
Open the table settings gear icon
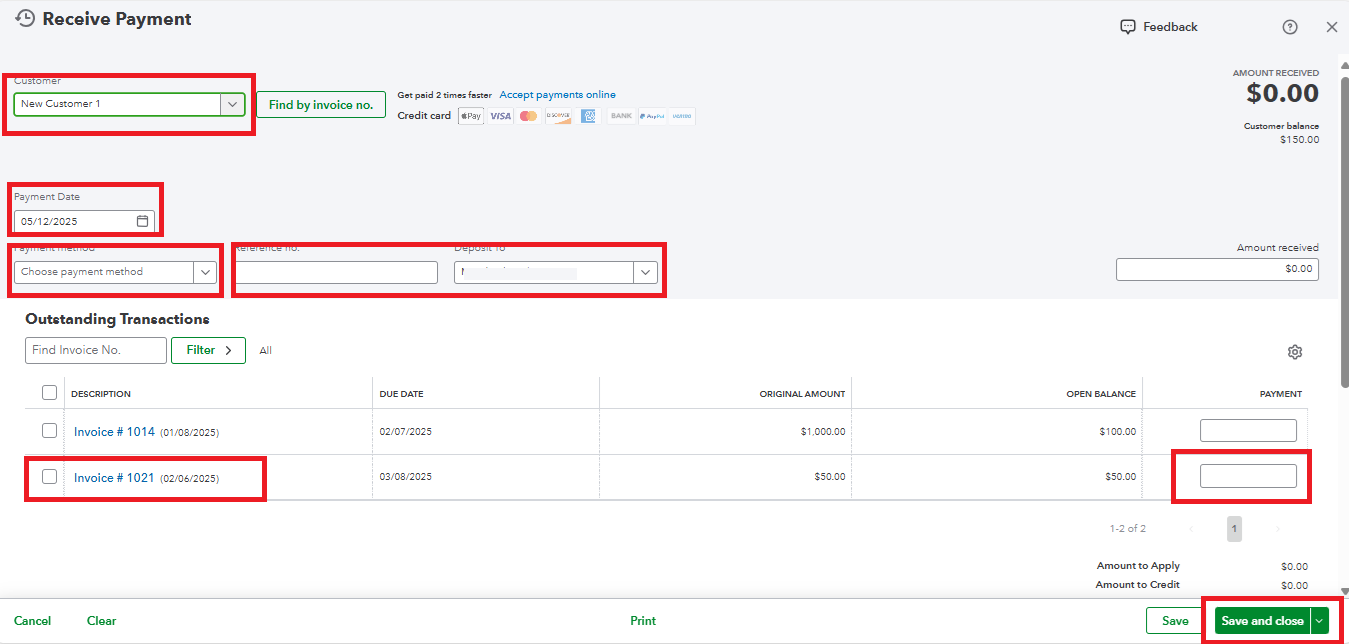pyautogui.click(x=1295, y=352)
